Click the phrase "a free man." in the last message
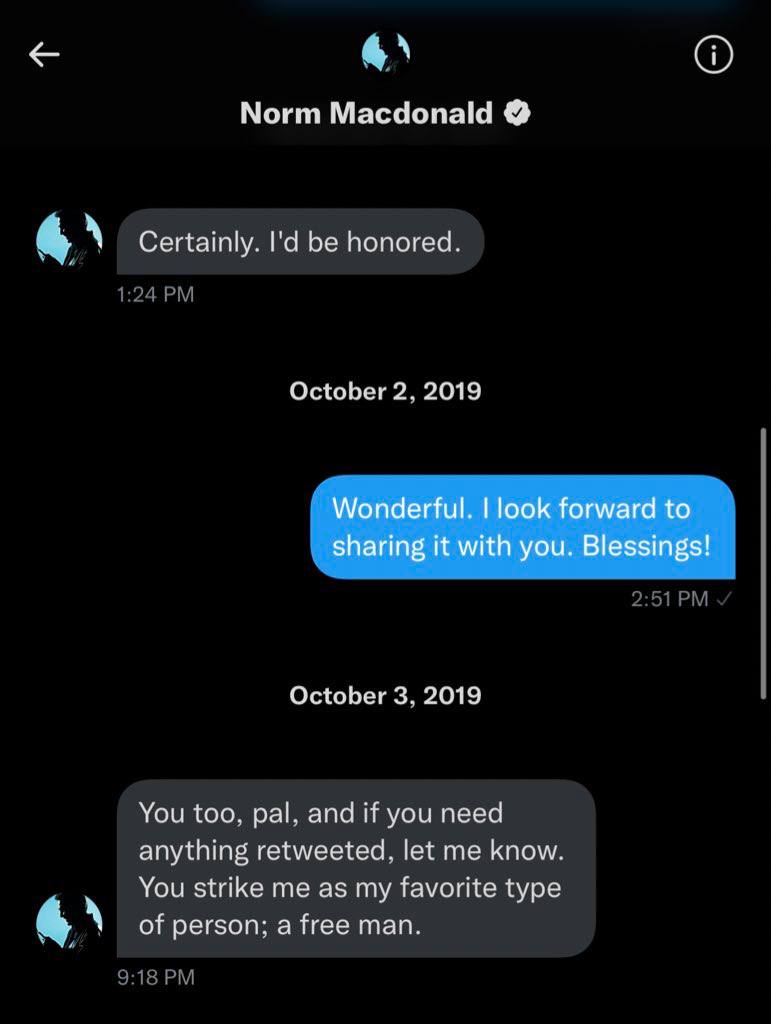Image resolution: width=771 pixels, height=1024 pixels. coord(349,925)
